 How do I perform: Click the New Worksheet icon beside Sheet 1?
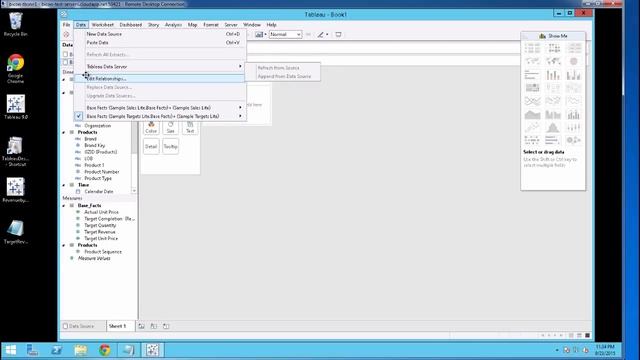pyautogui.click(x=141, y=326)
